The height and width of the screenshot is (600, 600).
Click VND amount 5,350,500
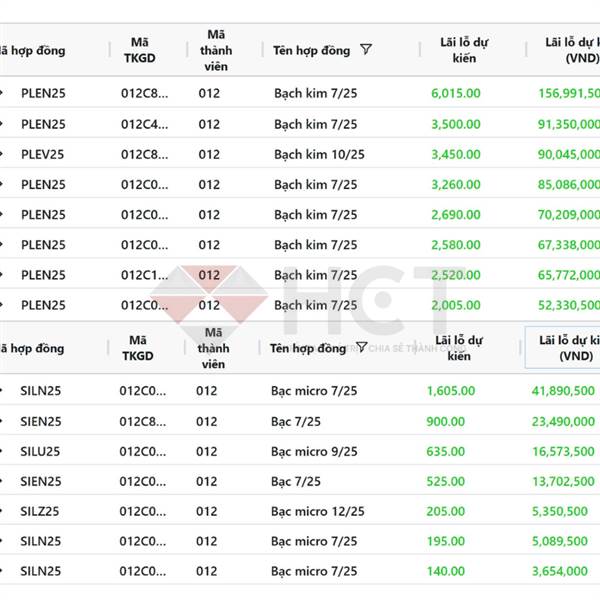pos(560,511)
